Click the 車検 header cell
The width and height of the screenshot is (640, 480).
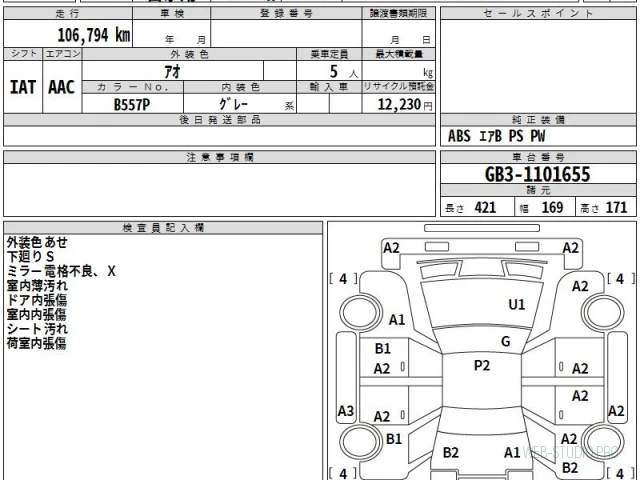pyautogui.click(x=172, y=13)
